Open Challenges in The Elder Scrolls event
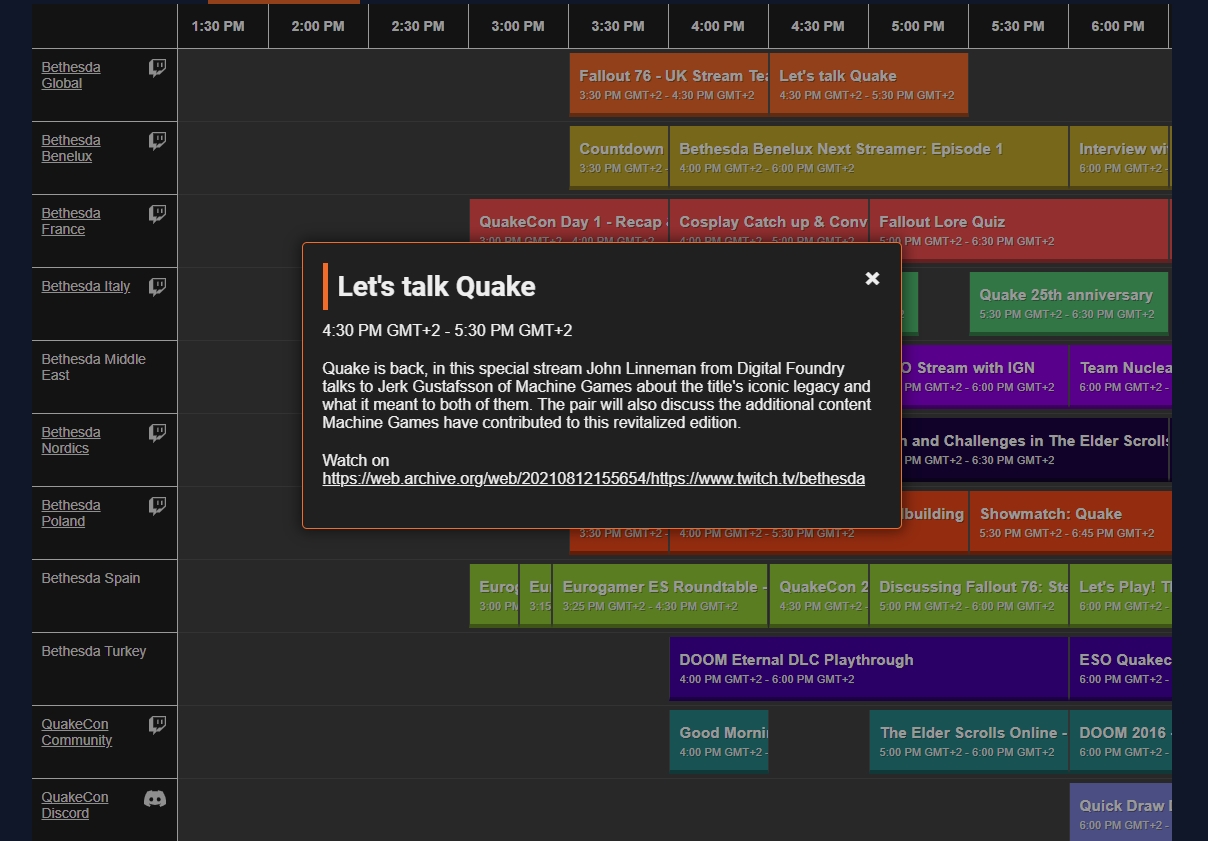 (x=1035, y=449)
